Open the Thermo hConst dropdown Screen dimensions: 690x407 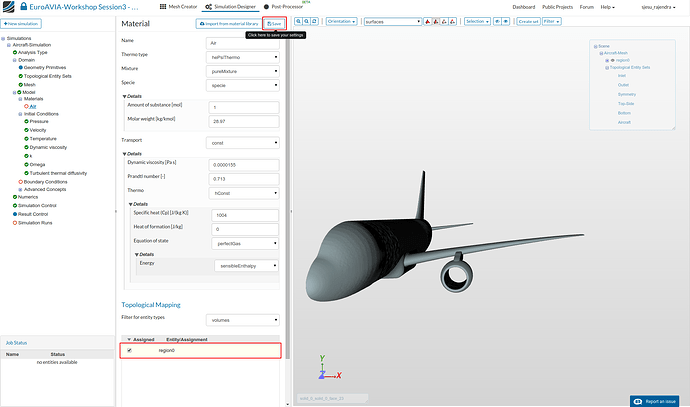(244, 193)
